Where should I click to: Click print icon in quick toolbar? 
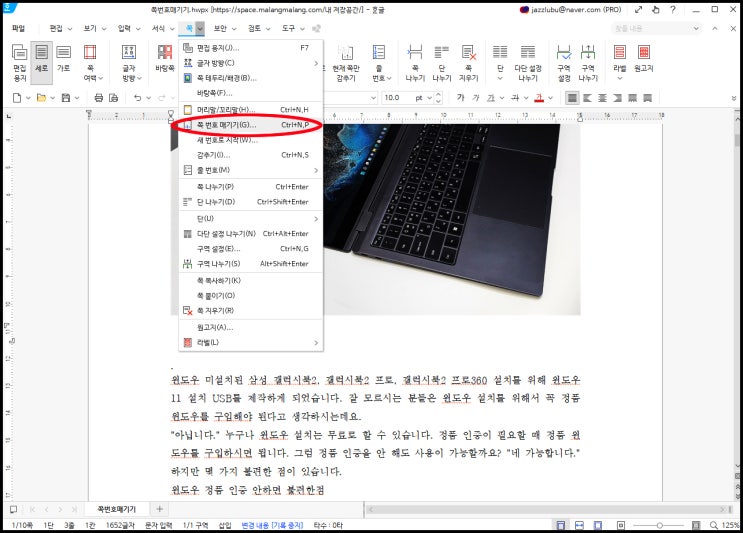pyautogui.click(x=99, y=98)
